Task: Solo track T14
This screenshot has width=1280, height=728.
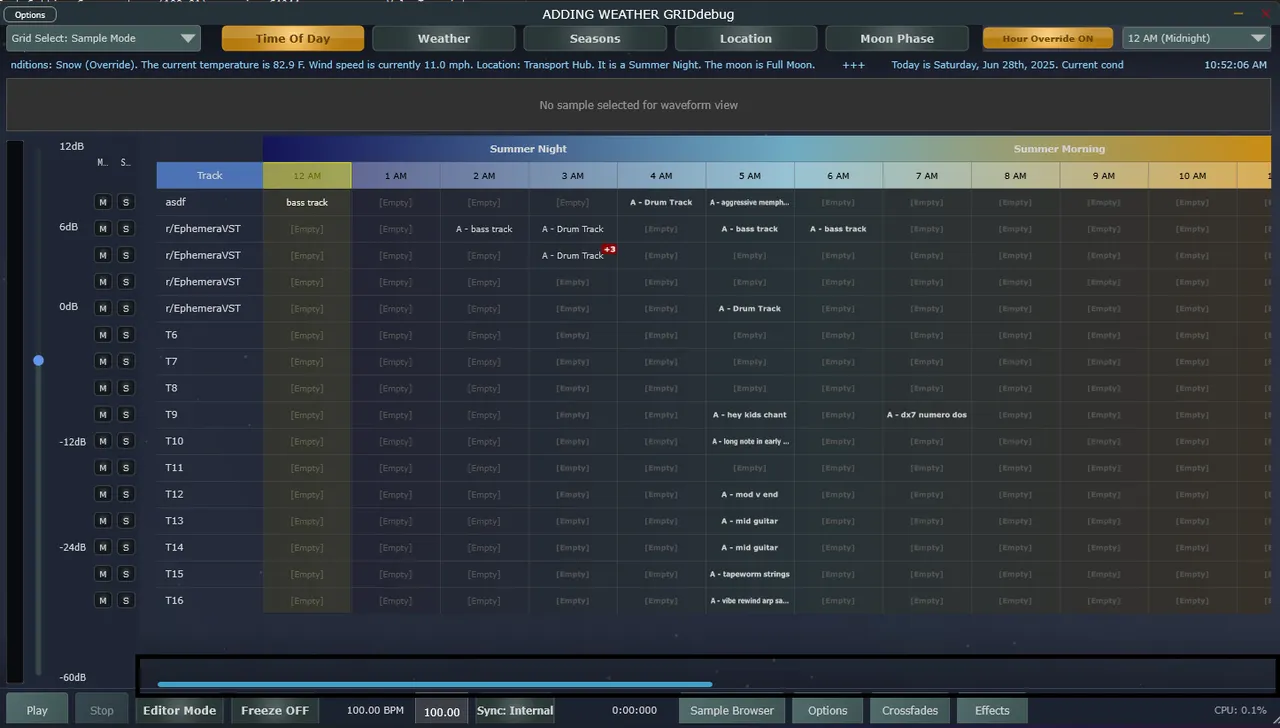Action: click(x=126, y=548)
